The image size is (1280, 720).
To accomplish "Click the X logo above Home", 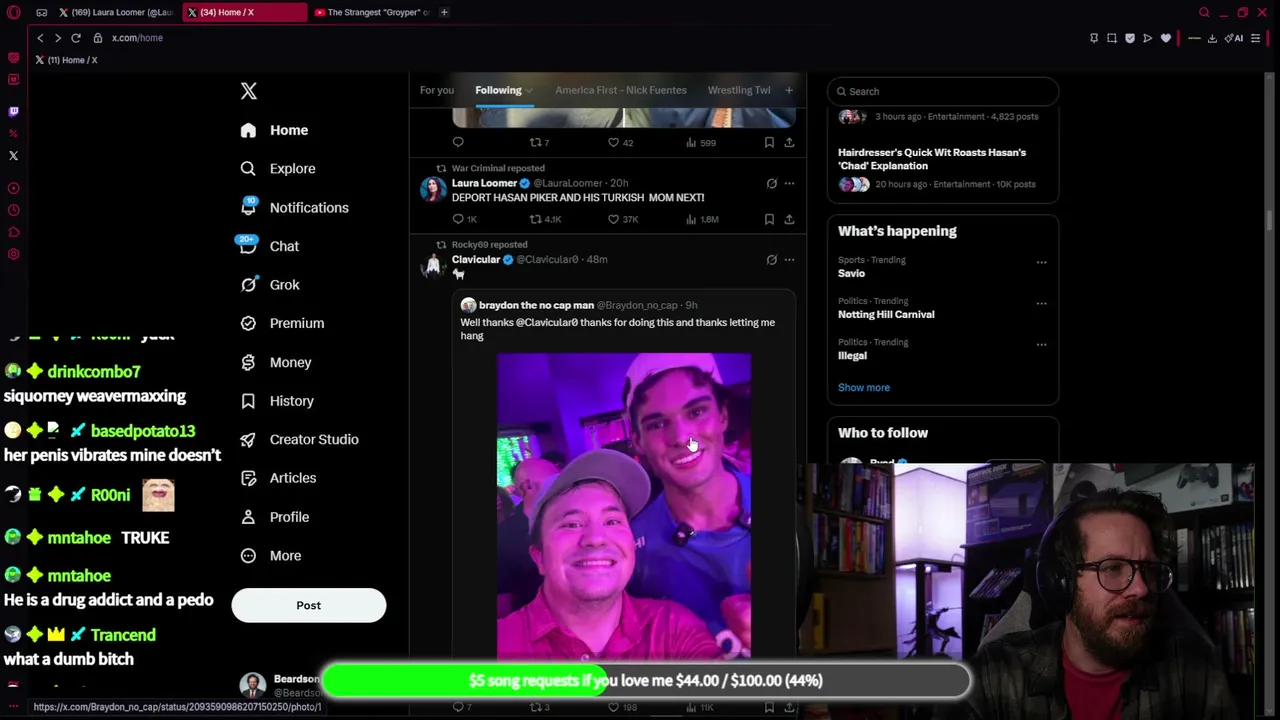I will tap(249, 91).
